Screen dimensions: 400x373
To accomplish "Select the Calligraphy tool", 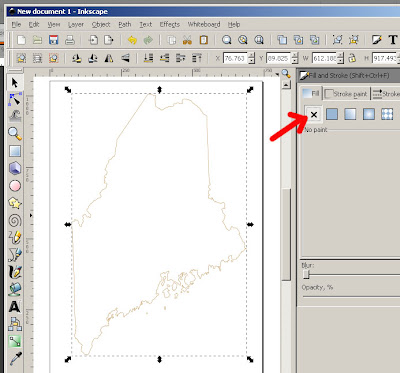I will click(x=15, y=272).
